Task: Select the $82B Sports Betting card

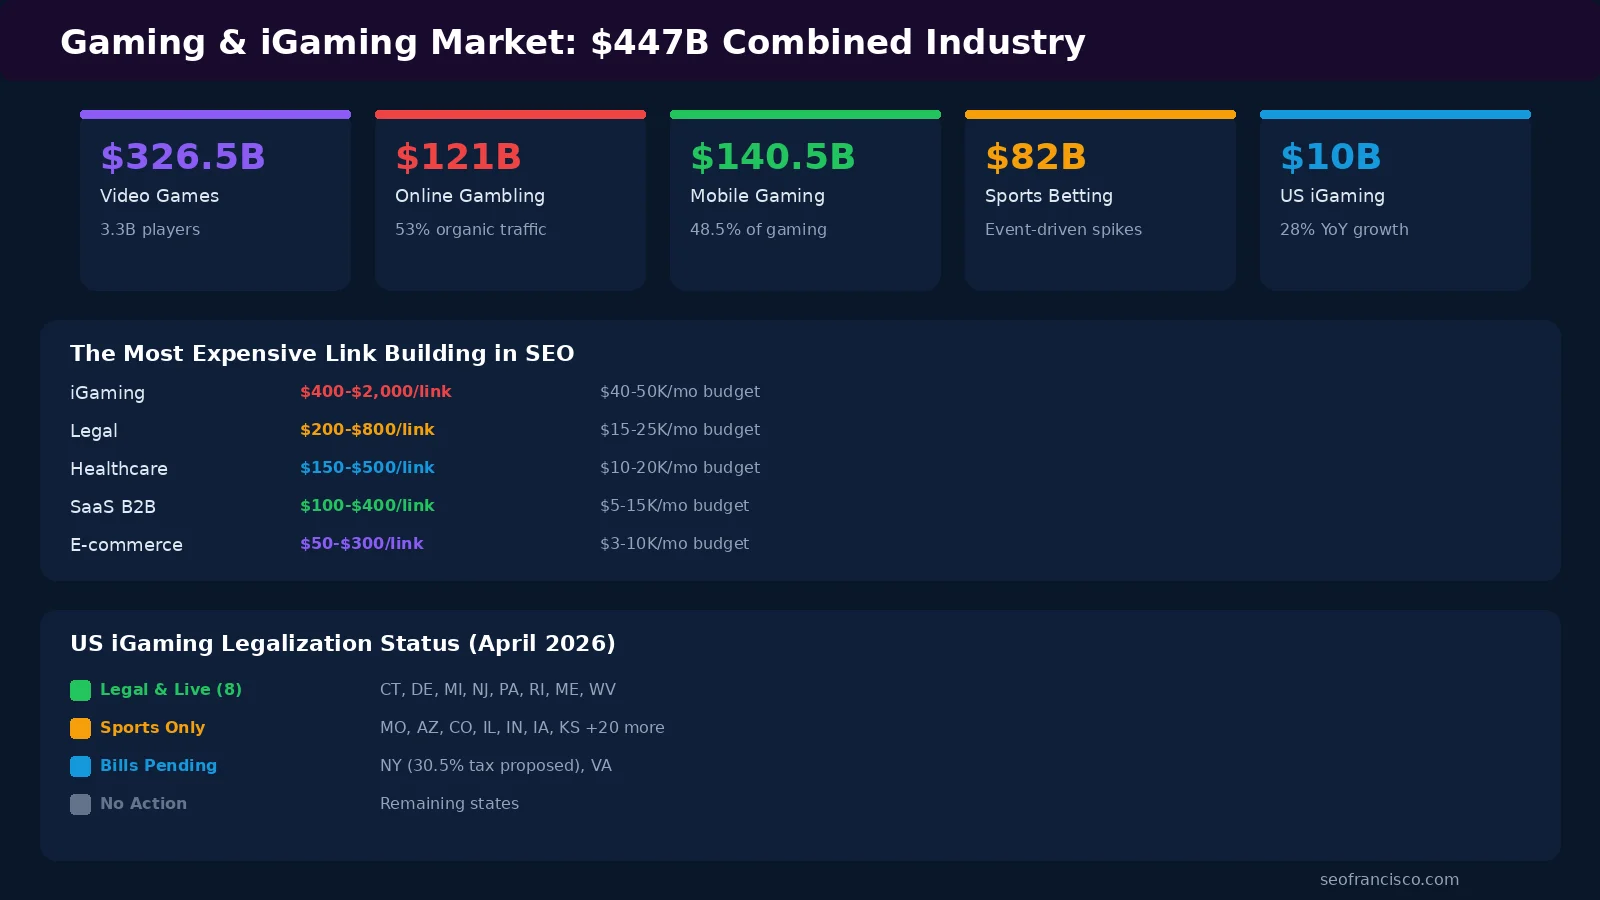Action: pos(1100,198)
